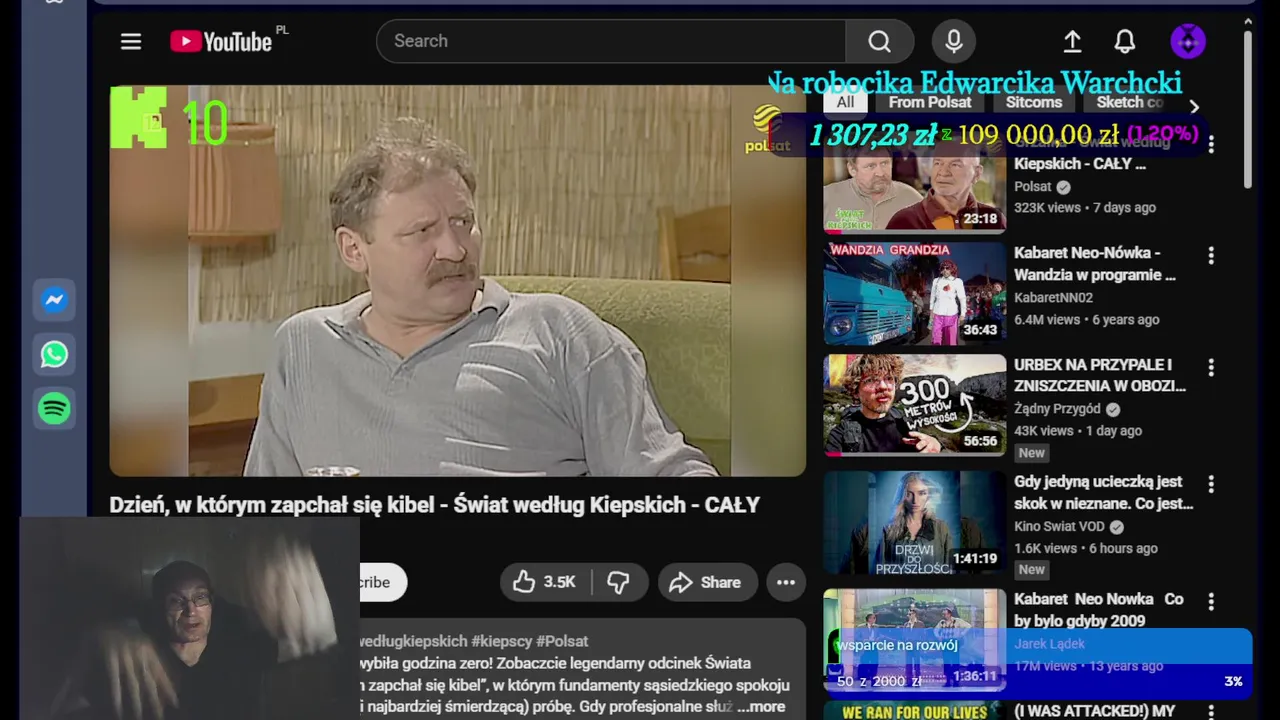1280x720 pixels.
Task: Open the KabaretNN02 channel link
Action: (x=1053, y=298)
